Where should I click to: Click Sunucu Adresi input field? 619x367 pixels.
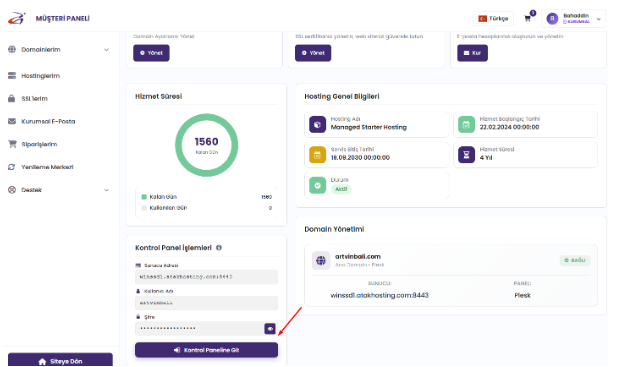pyautogui.click(x=206, y=277)
